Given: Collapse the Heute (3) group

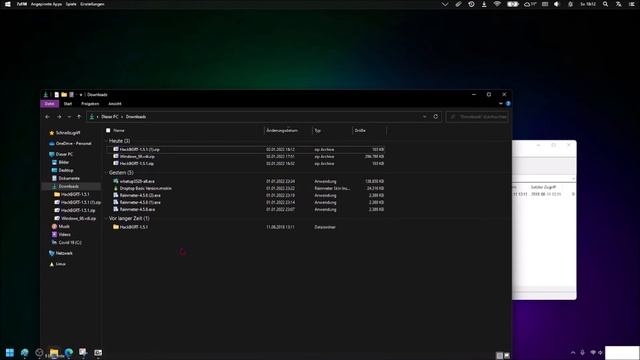Looking at the screenshot, I should tap(107, 141).
